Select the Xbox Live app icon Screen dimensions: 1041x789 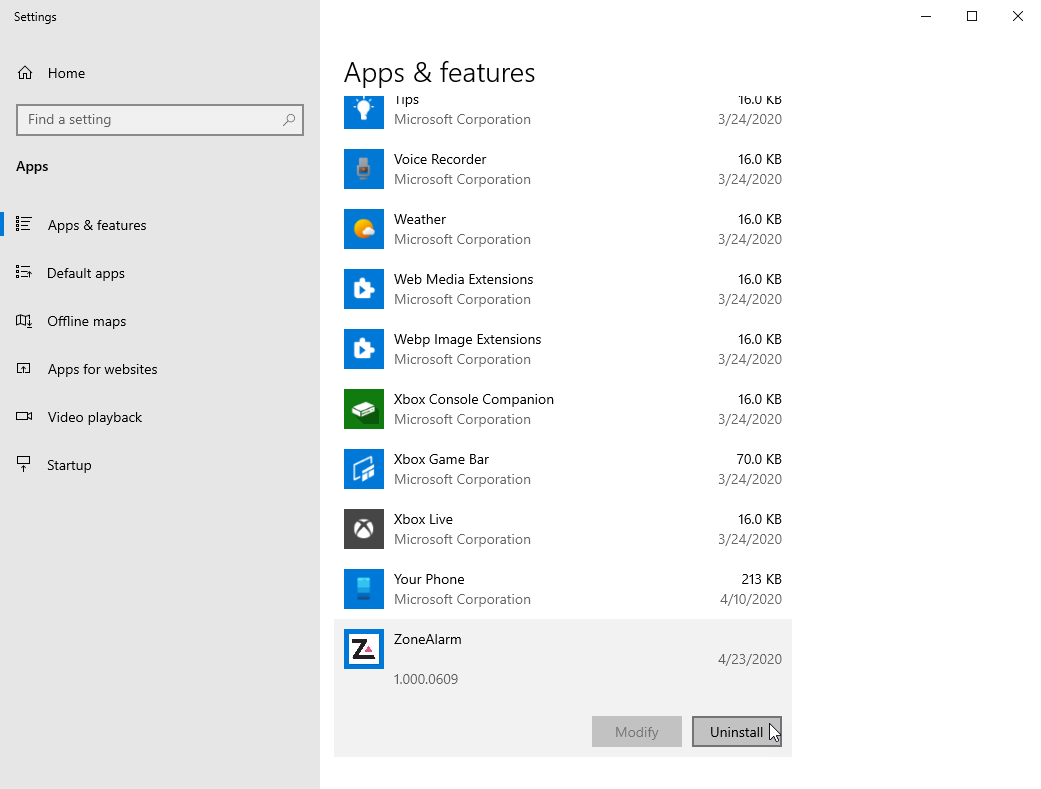[364, 529]
